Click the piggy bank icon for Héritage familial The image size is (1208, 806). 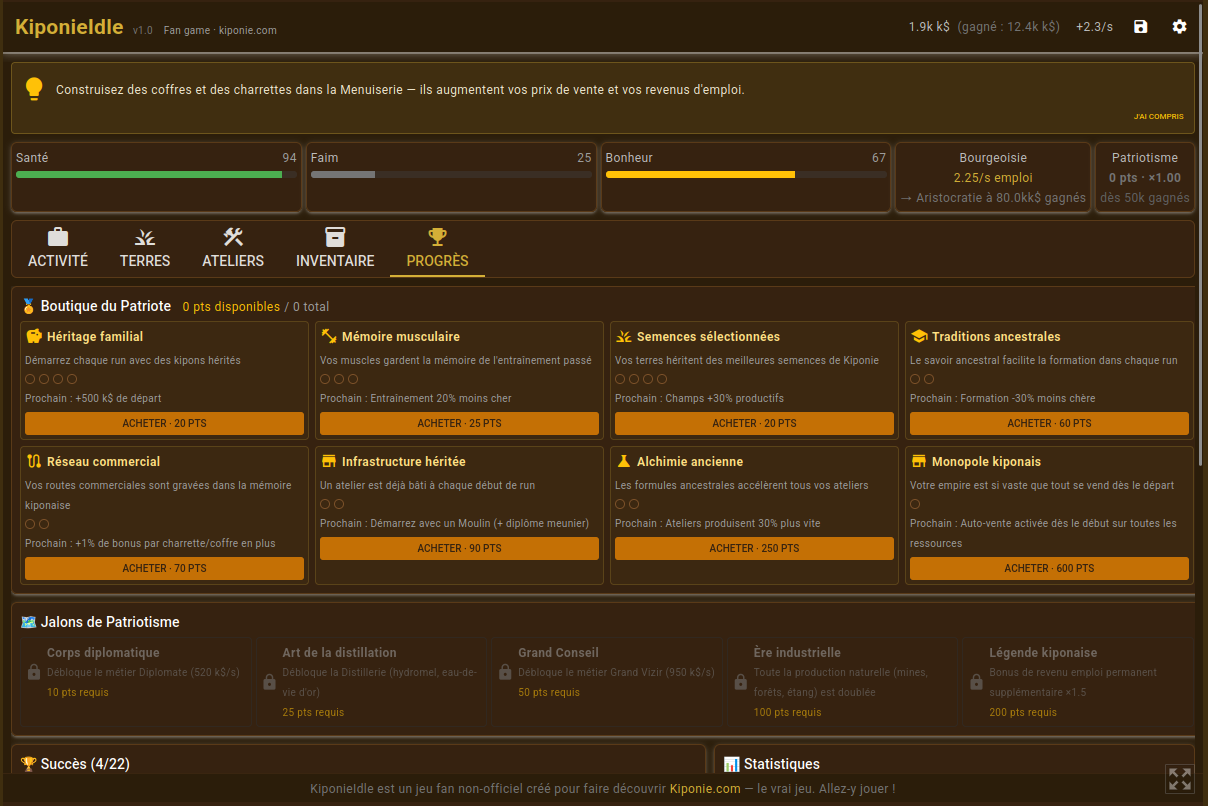pos(34,336)
